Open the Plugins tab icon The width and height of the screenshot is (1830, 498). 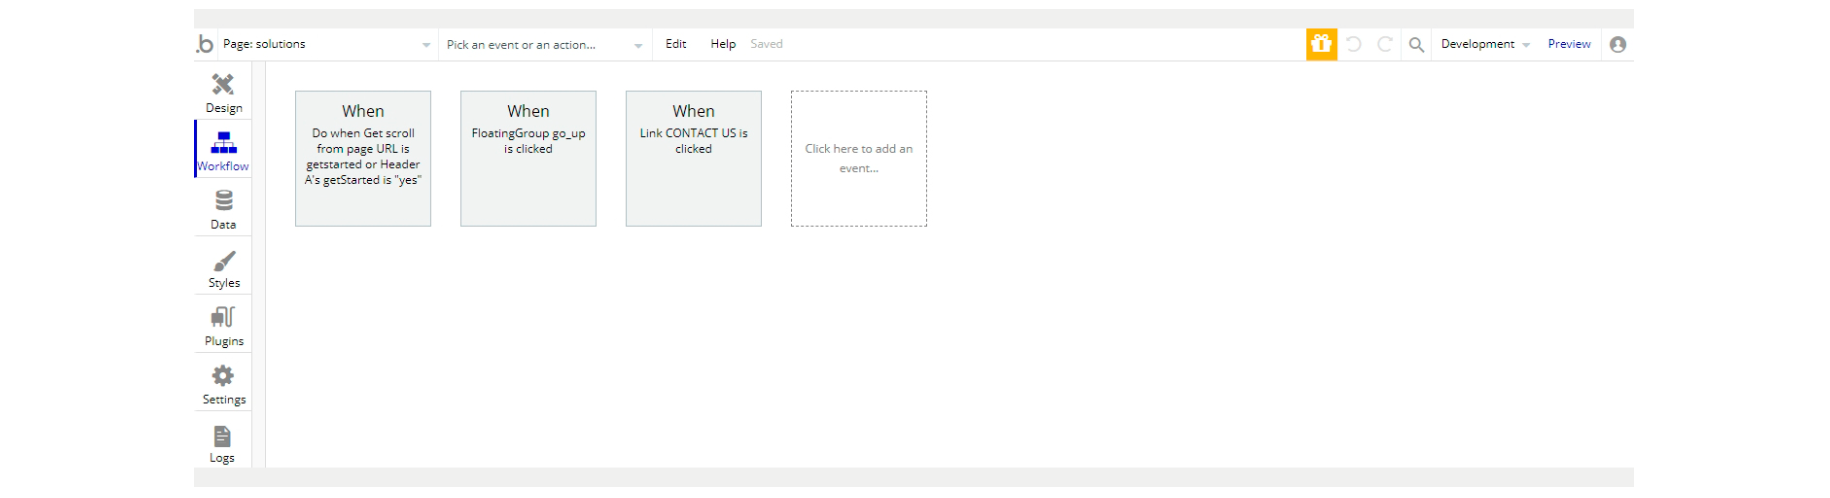pos(223,317)
